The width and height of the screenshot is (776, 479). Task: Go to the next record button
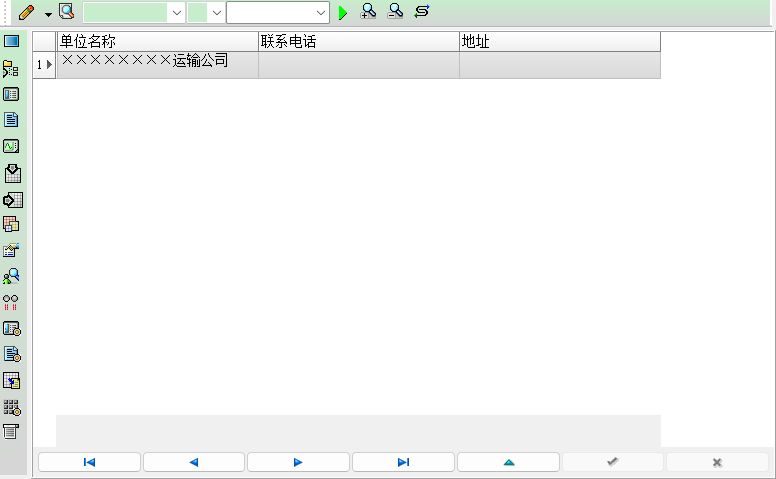(298, 462)
